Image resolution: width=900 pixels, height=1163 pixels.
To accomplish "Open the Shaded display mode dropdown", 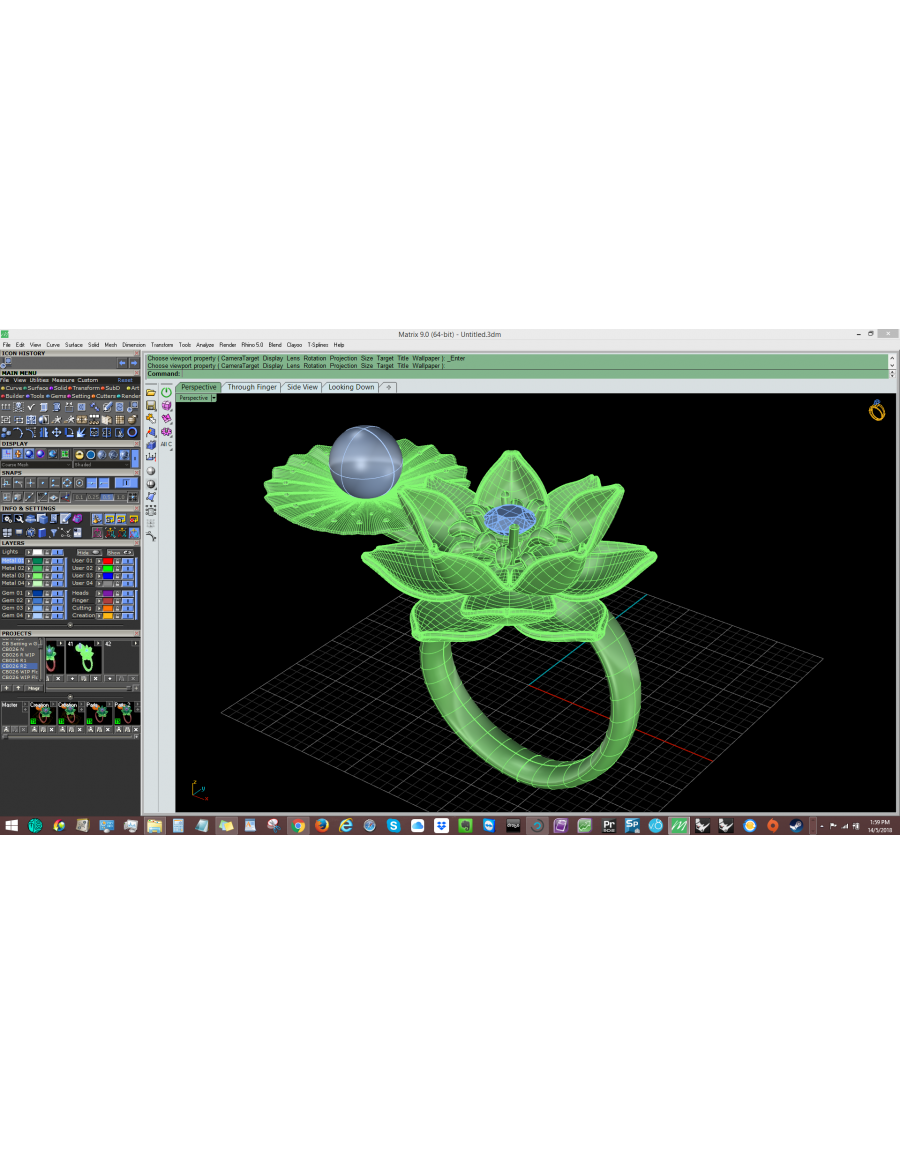I will pos(102,465).
